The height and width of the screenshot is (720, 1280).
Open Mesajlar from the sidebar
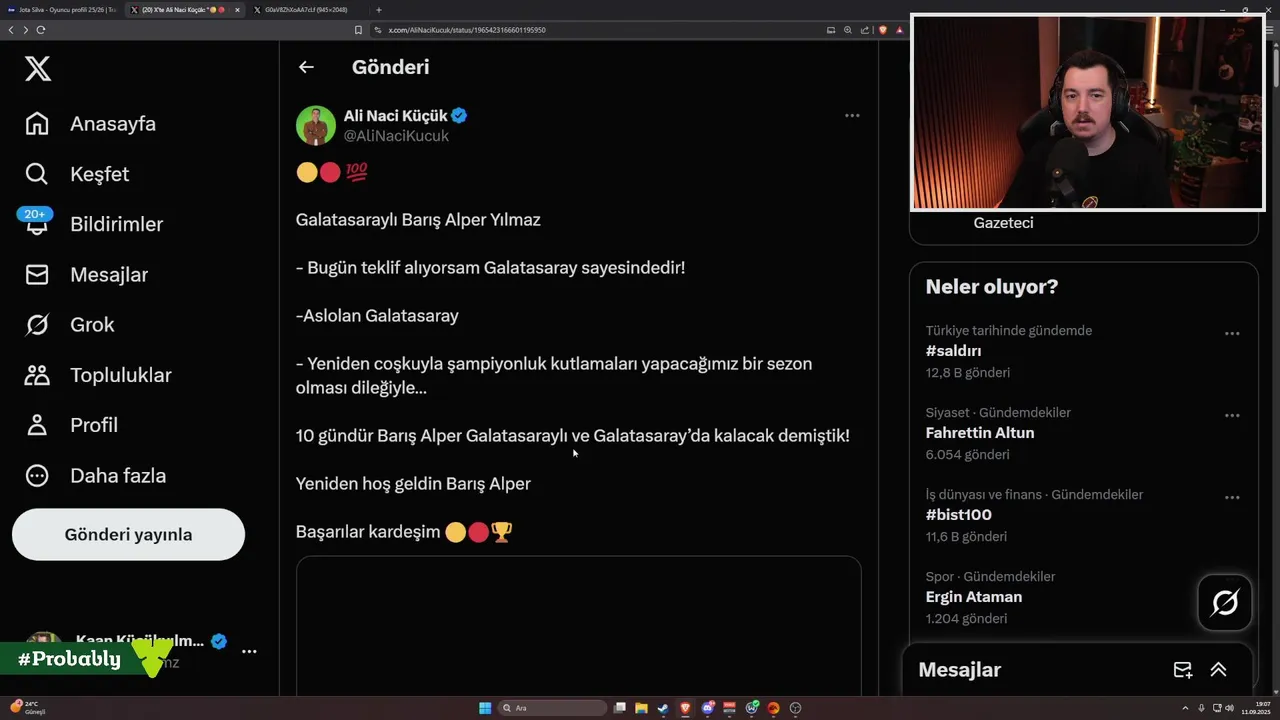click(86, 274)
